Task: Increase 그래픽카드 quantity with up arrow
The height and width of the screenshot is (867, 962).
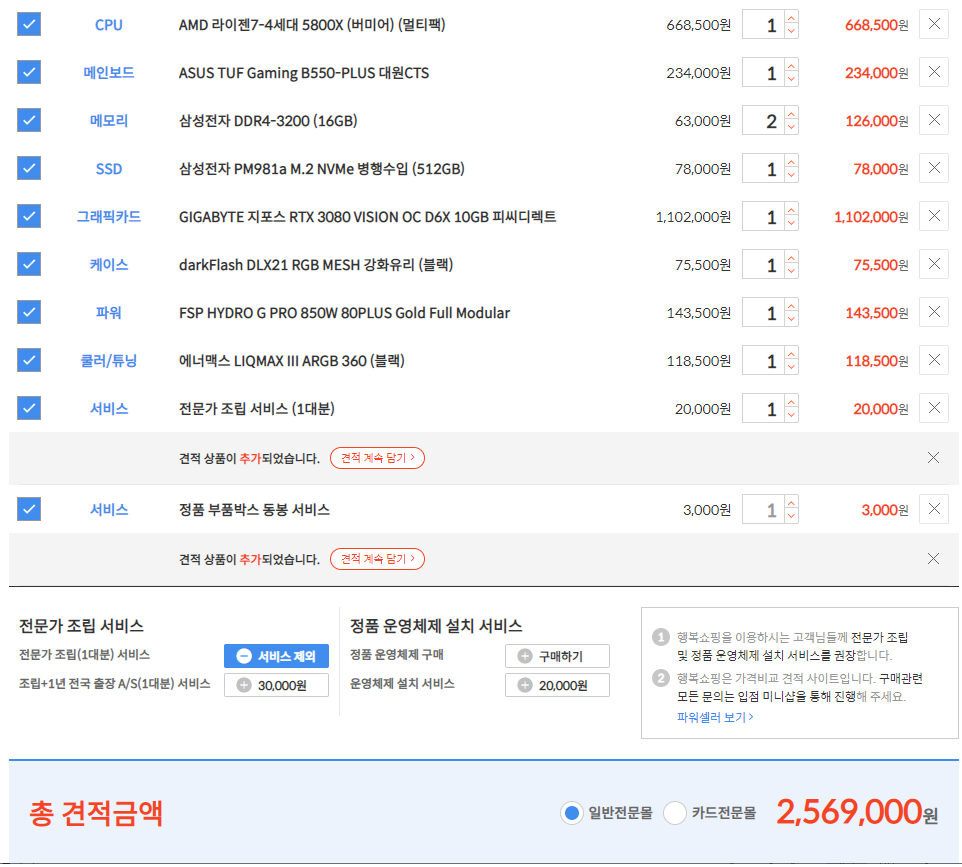Action: coord(791,209)
